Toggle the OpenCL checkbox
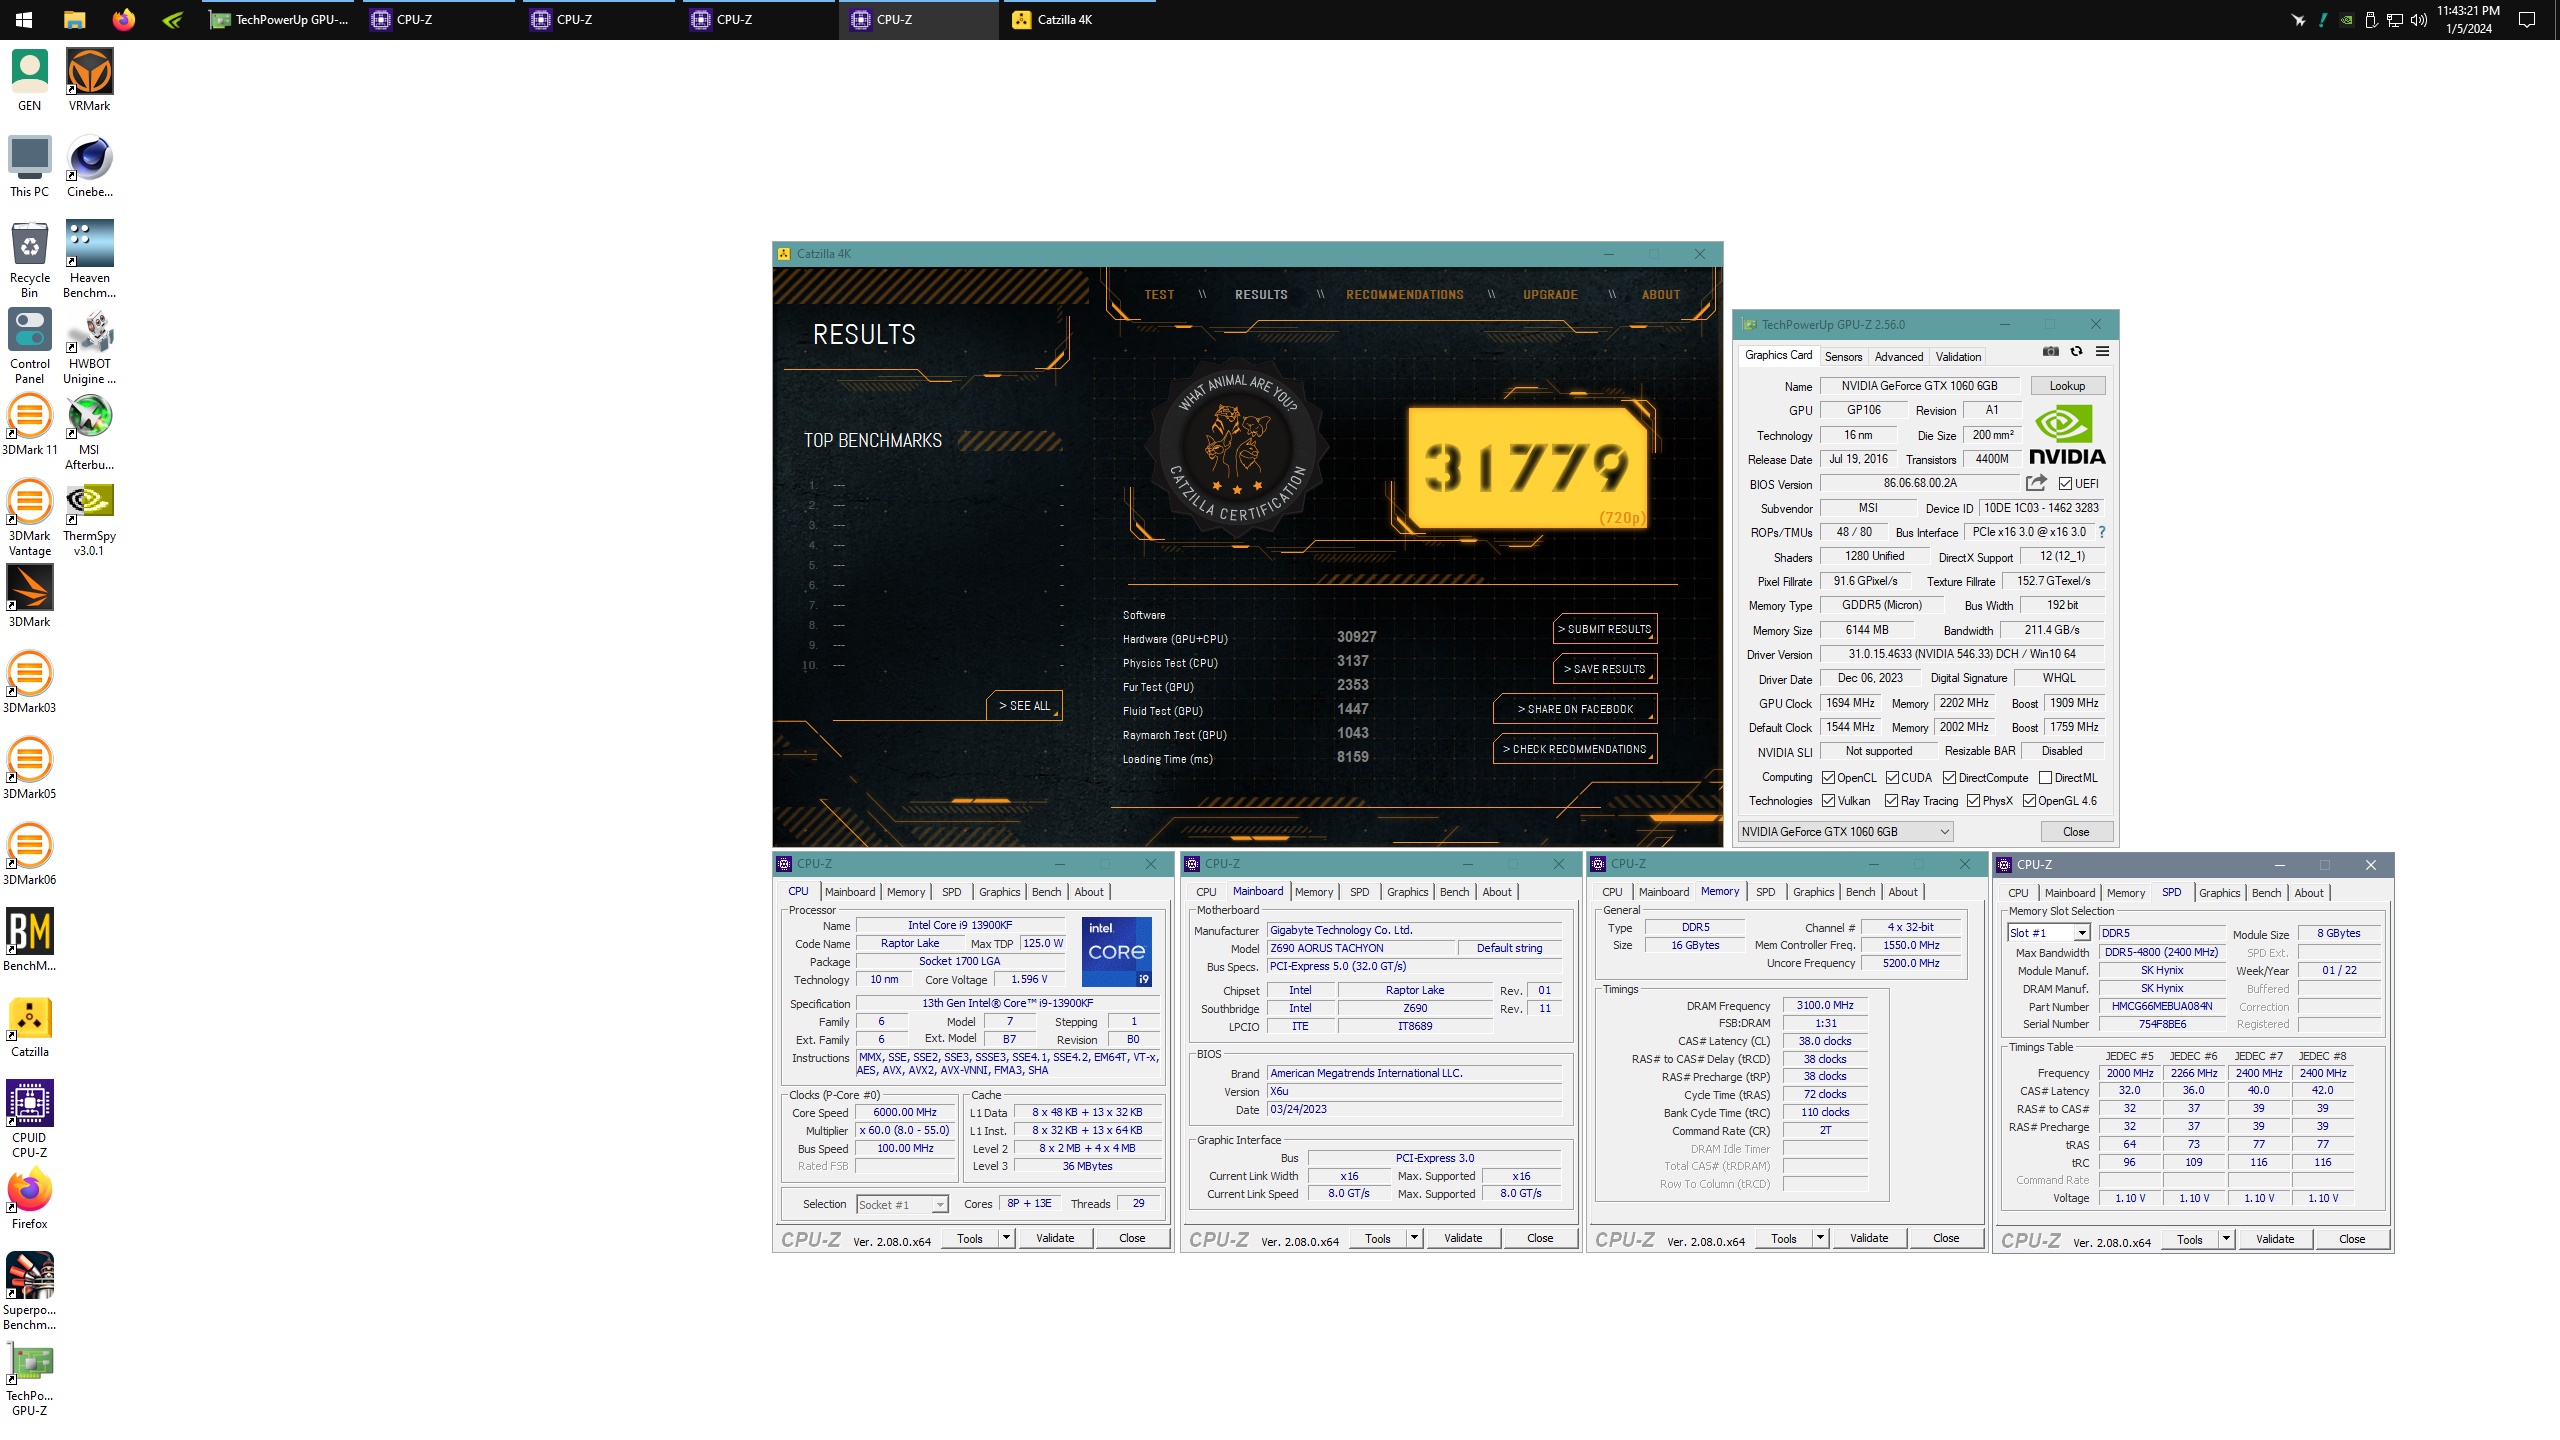Screen dimensions: 2560x1440 [1829, 778]
